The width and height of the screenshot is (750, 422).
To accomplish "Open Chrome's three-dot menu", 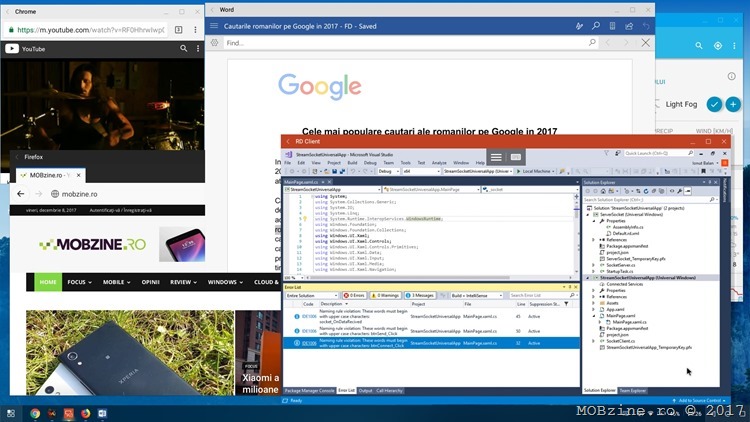I will tap(195, 30).
